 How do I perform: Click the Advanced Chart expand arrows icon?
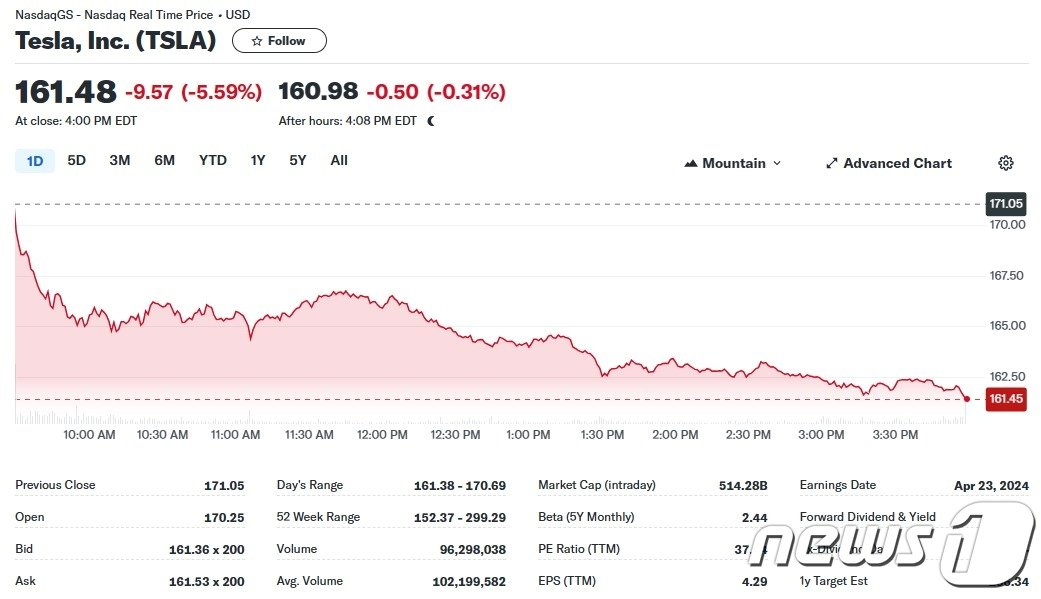(831, 163)
